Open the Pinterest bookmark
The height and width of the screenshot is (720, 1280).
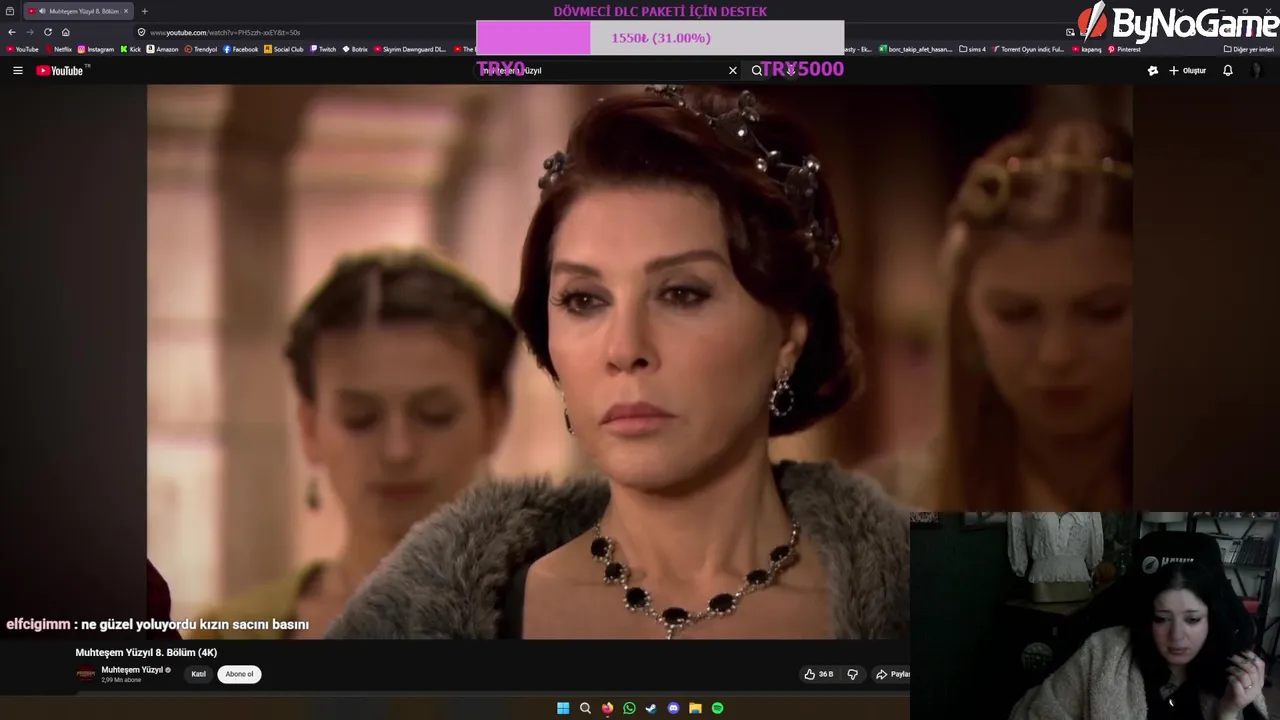coord(1125,49)
